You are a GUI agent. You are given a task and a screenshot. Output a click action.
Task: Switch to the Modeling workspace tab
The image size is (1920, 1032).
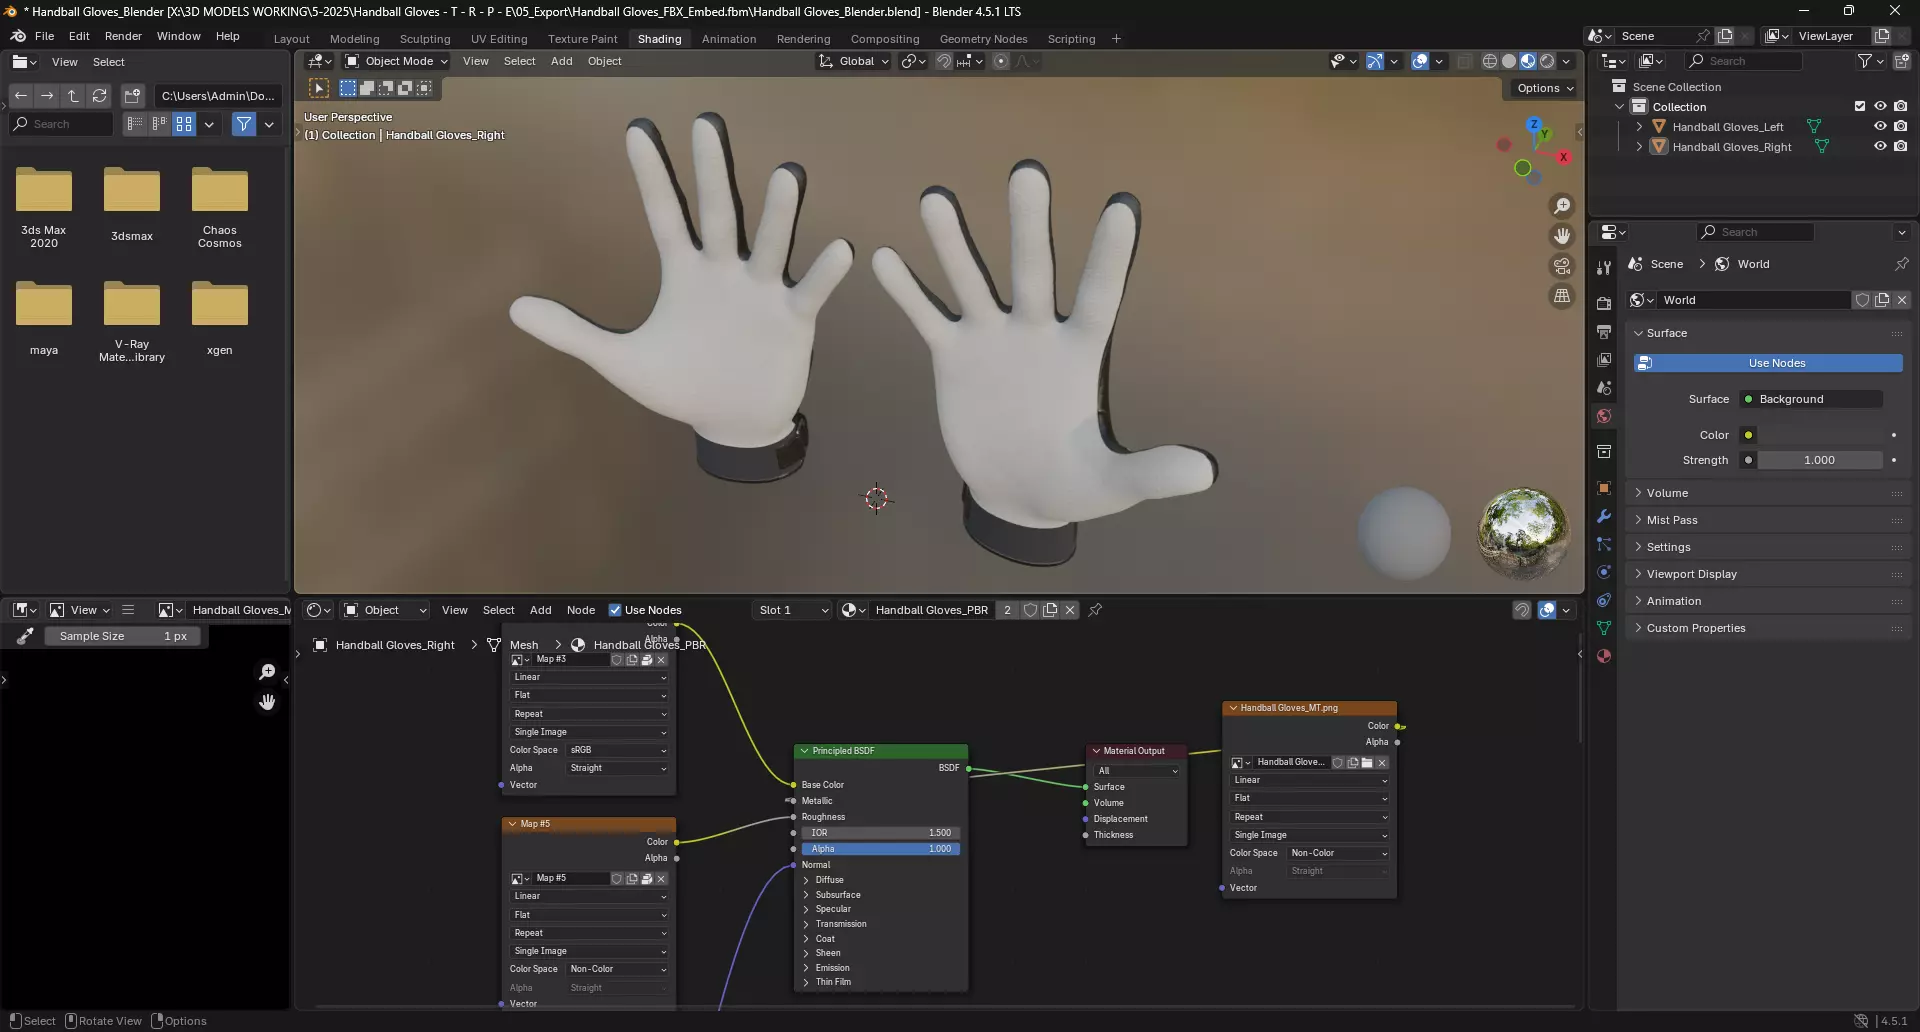pos(355,39)
